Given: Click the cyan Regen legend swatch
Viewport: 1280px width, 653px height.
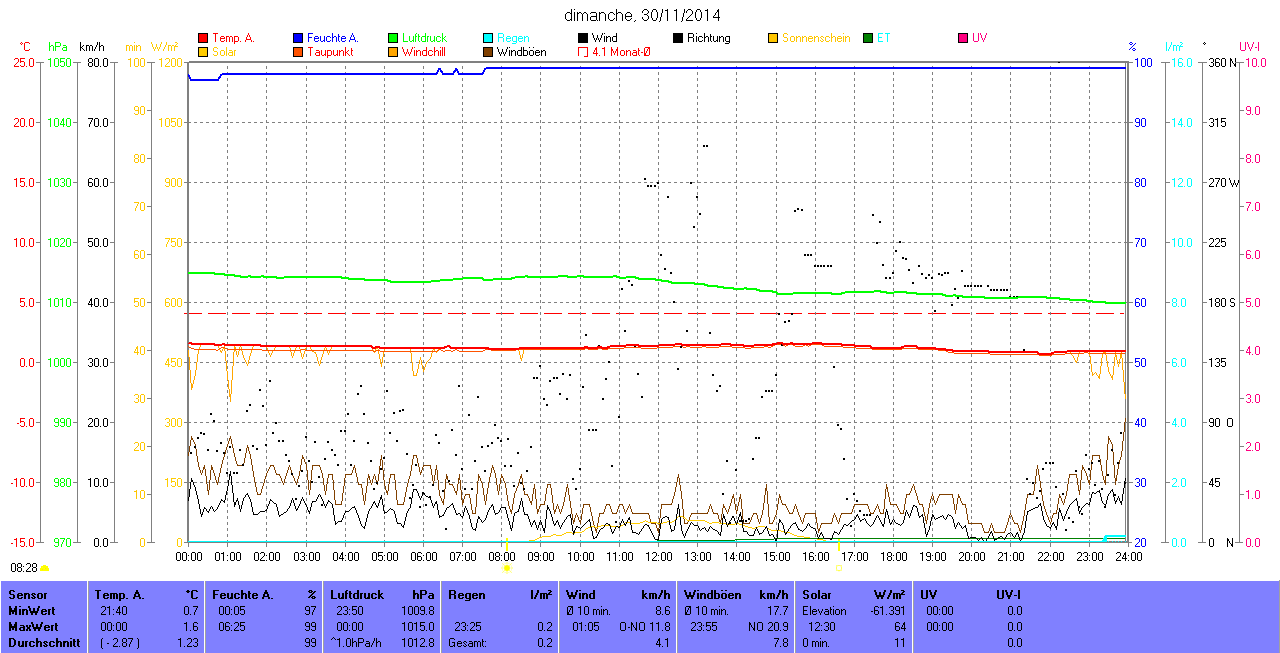Looking at the screenshot, I should pyautogui.click(x=488, y=38).
